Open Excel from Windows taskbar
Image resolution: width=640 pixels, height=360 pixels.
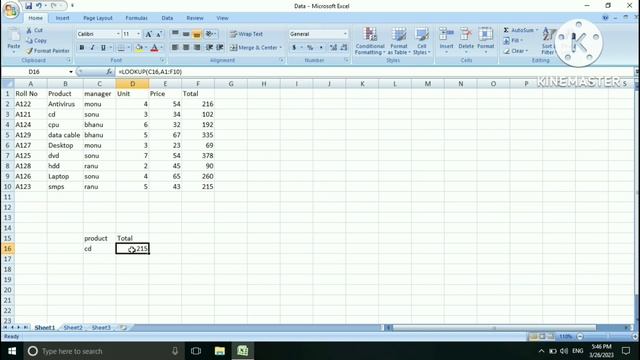tap(242, 351)
